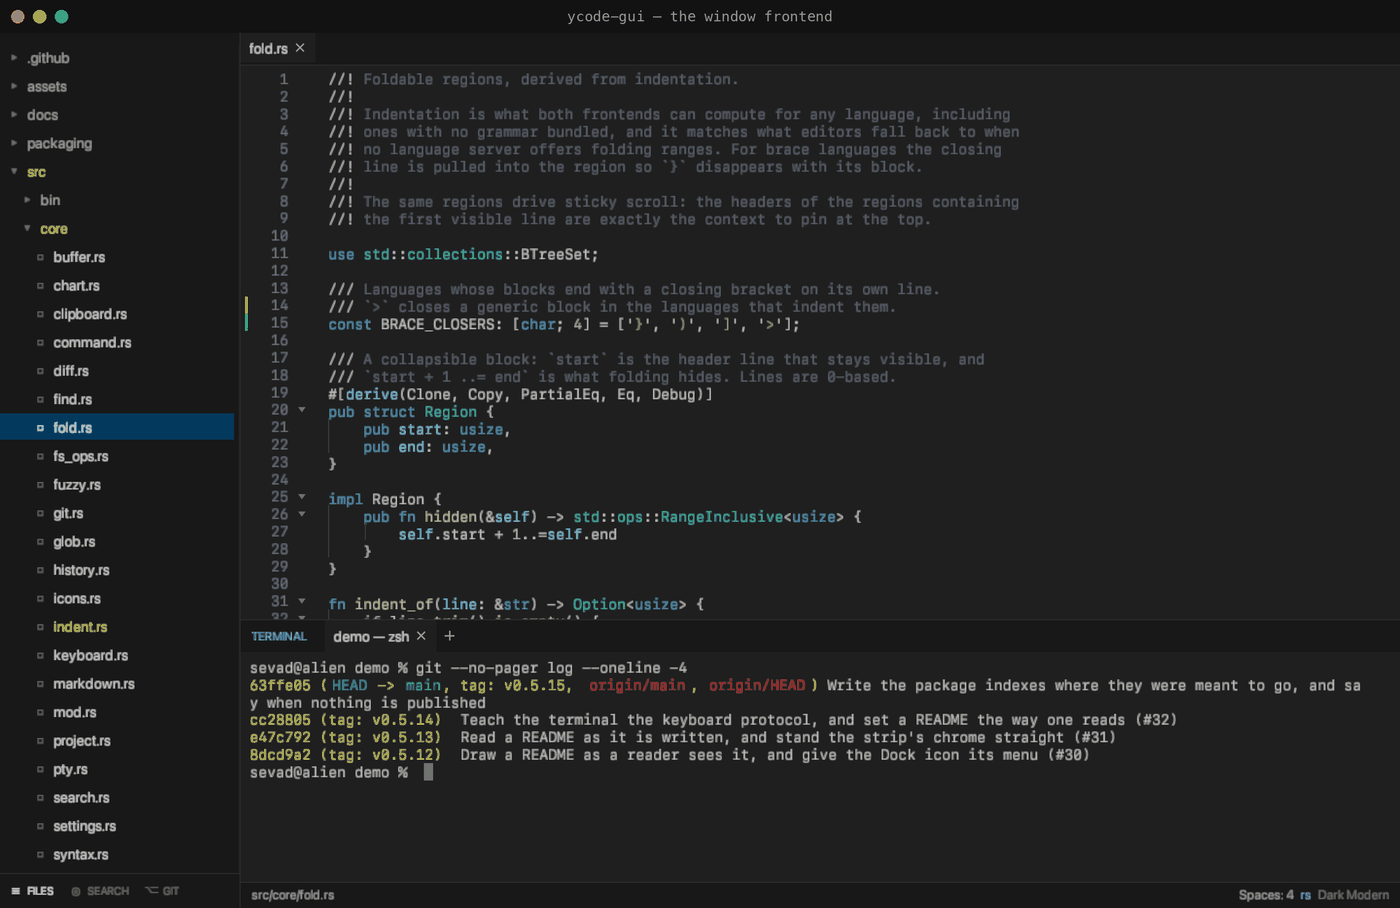Click file icon beside find.rs
The image size is (1400, 908).
(x=41, y=400)
